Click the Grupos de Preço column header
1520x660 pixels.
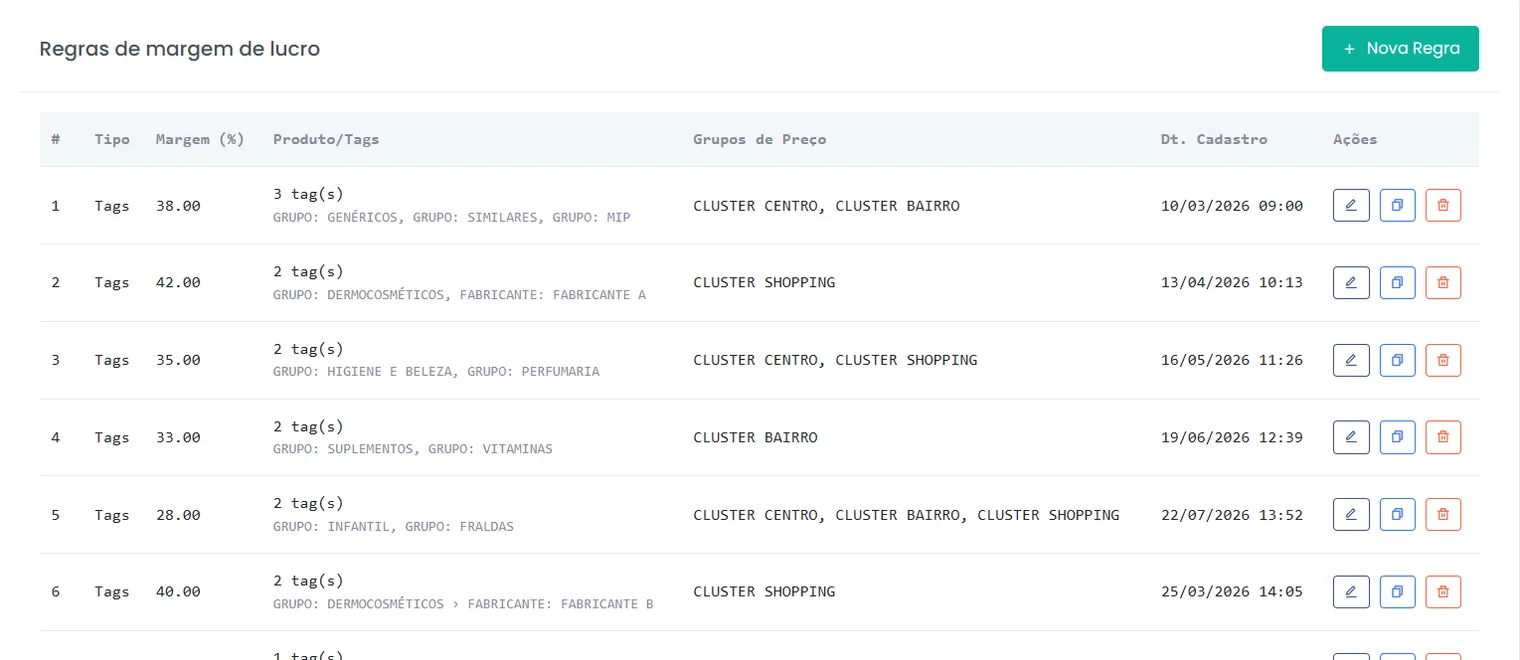coord(760,139)
